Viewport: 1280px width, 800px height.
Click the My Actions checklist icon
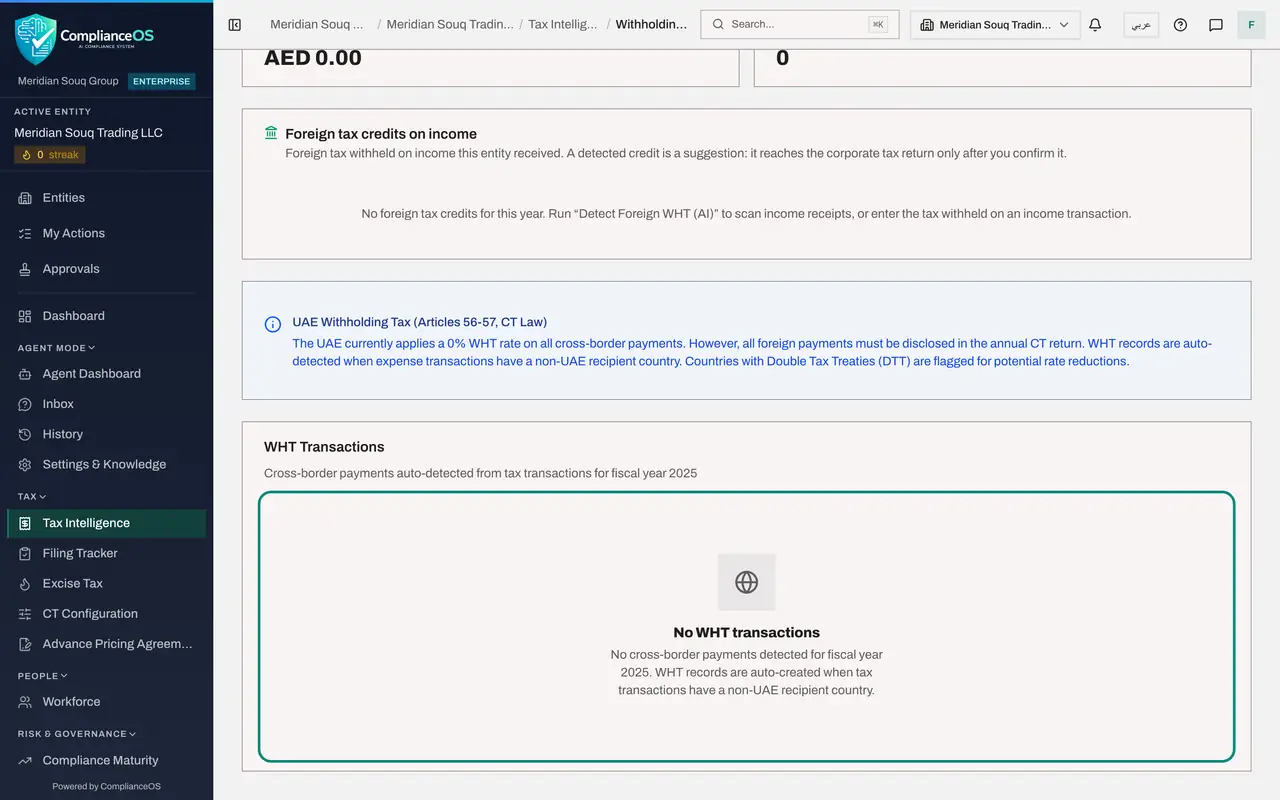tap(25, 233)
